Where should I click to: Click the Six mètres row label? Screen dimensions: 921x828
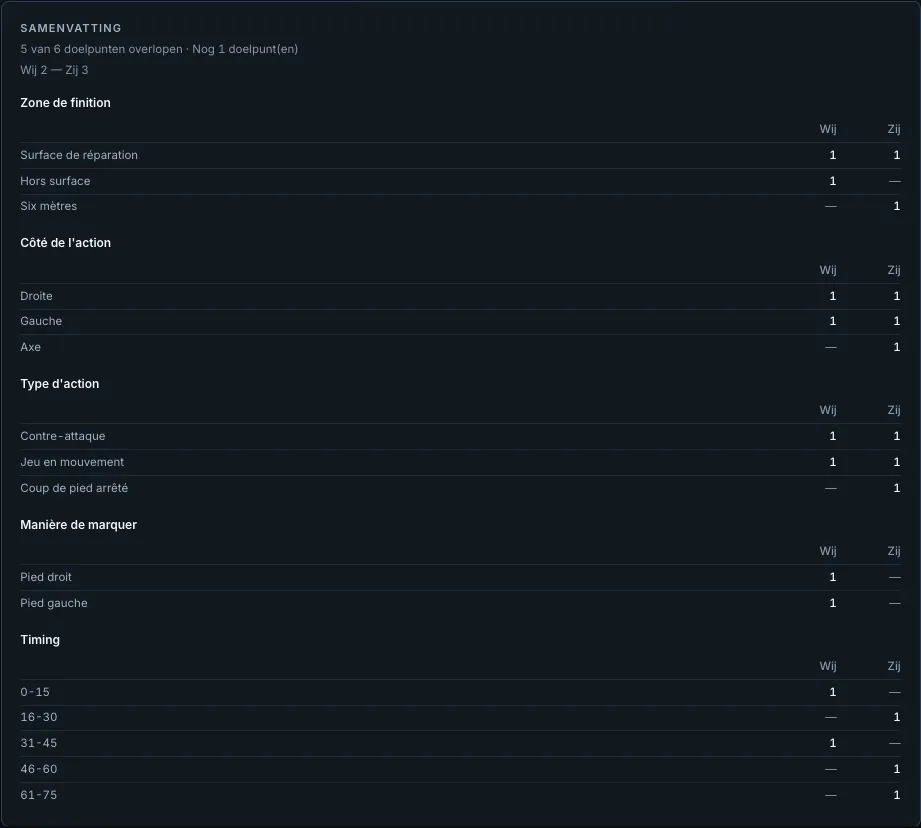(48, 206)
